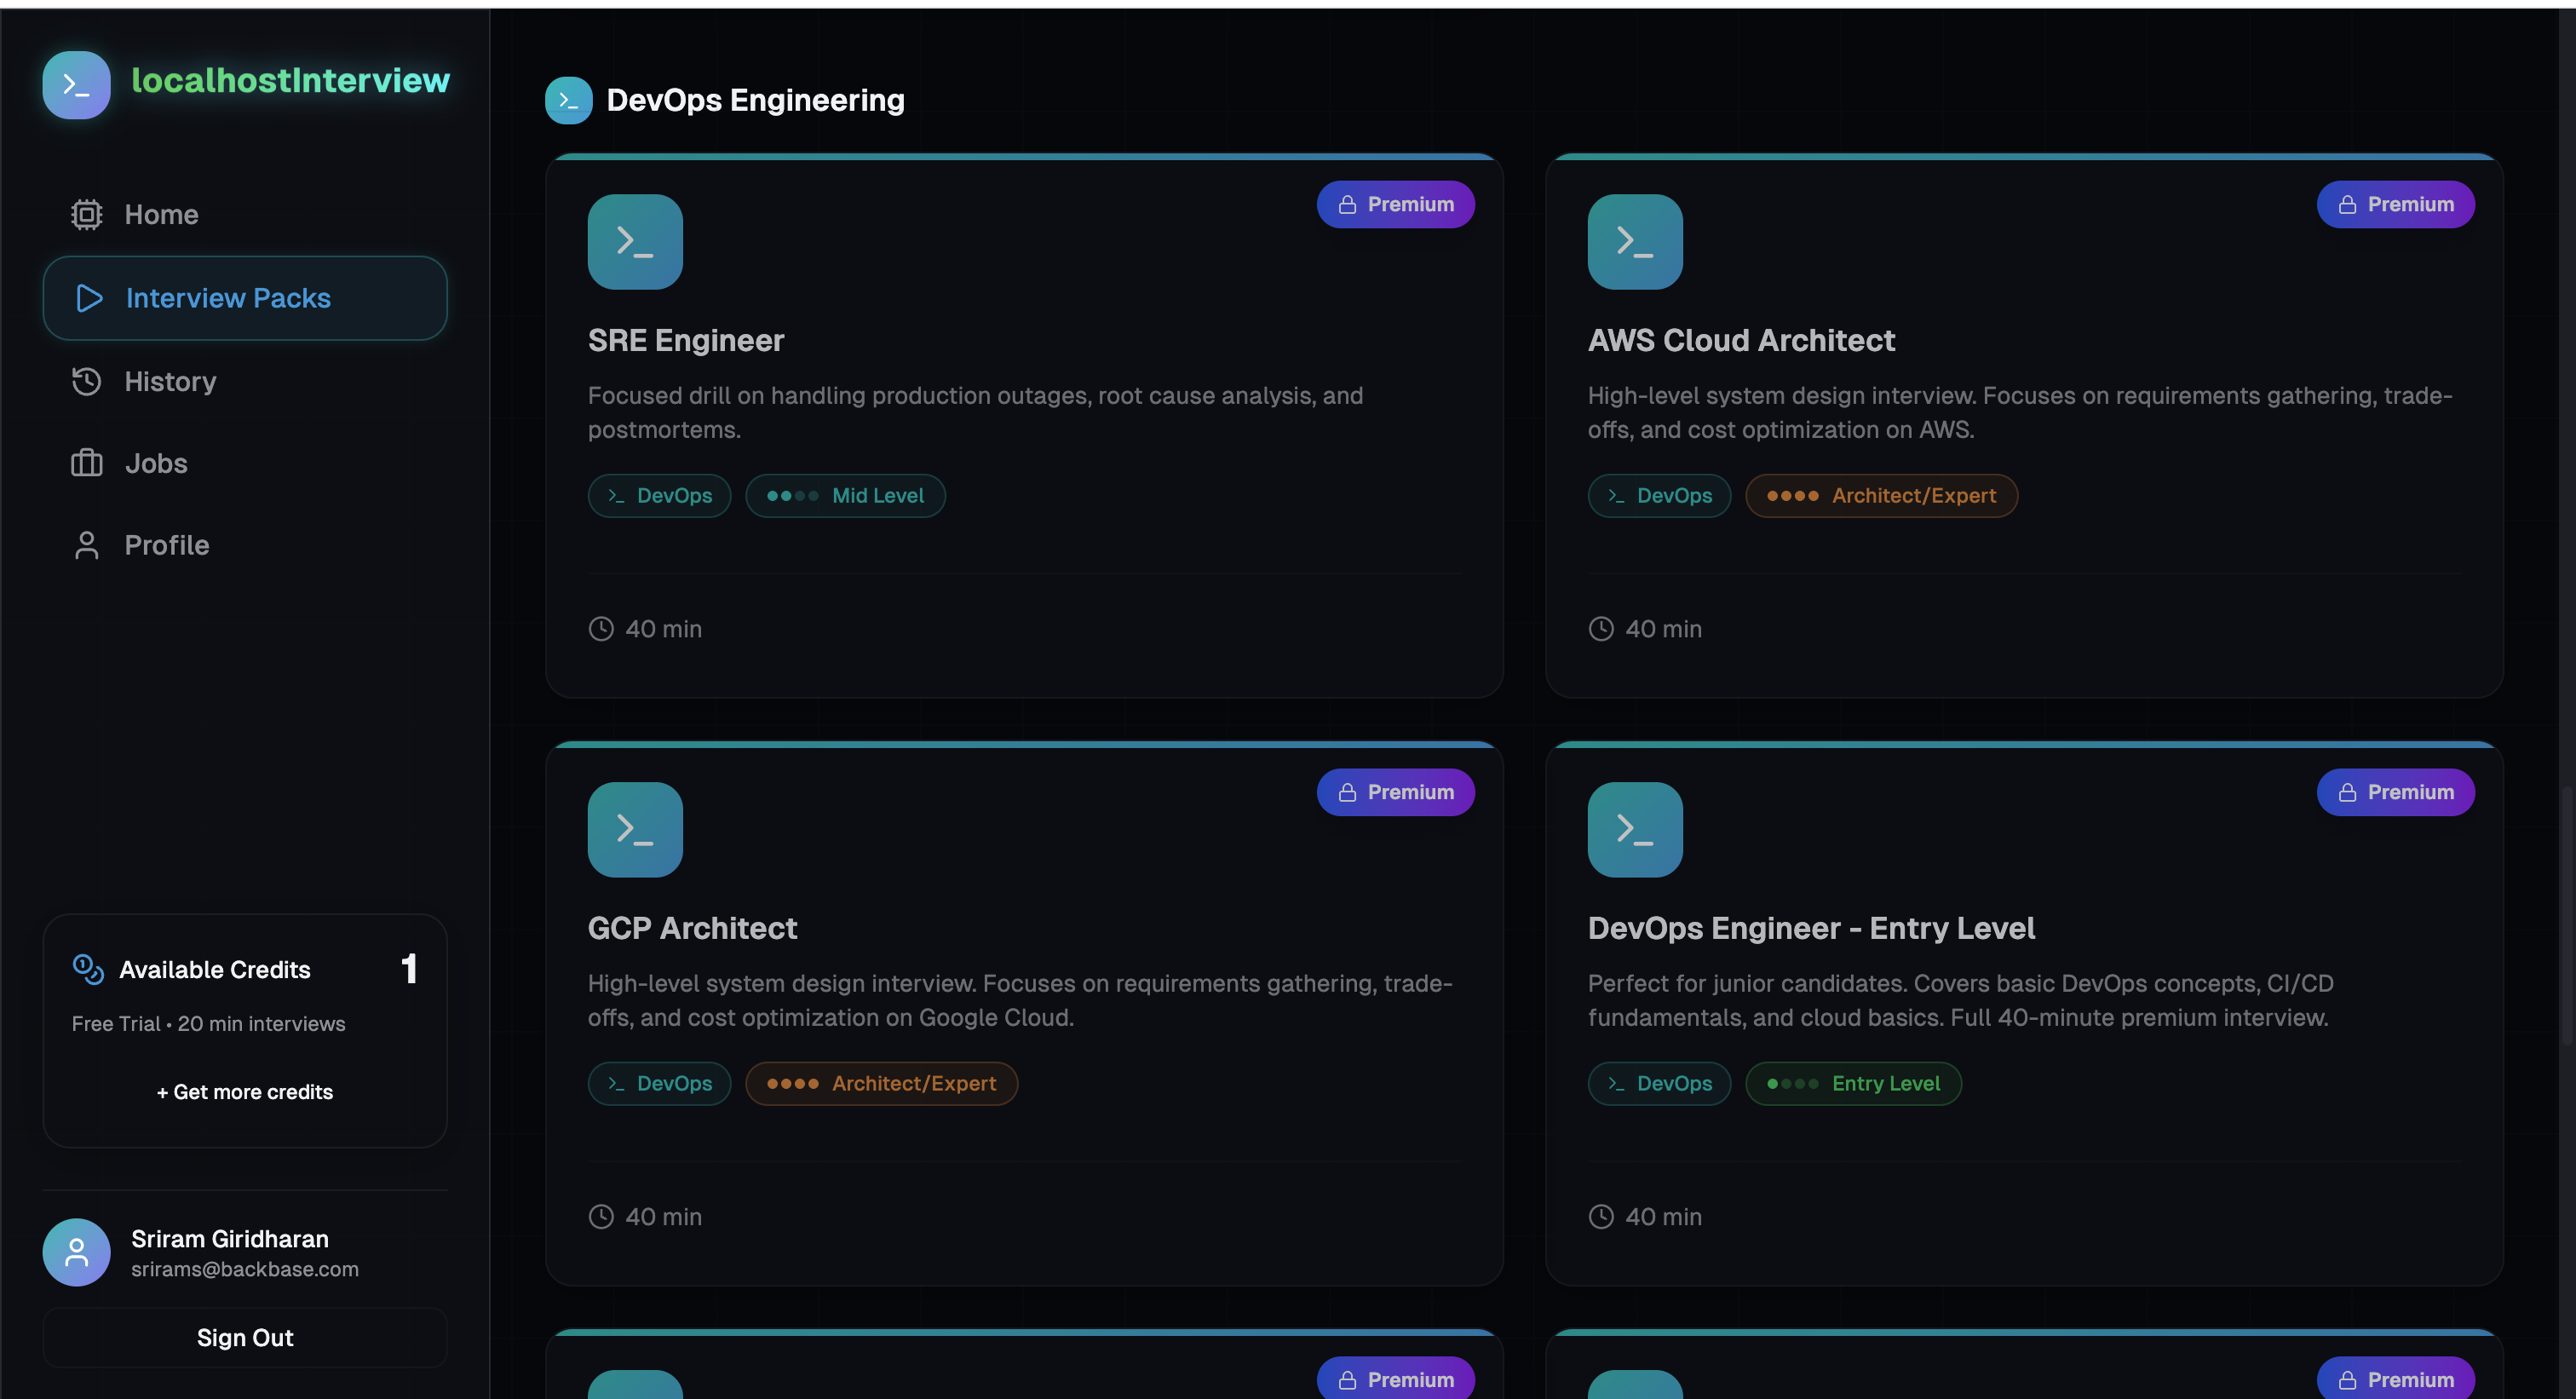
Task: Click the Premium lock badge on SRE Engineer
Action: [x=1396, y=204]
